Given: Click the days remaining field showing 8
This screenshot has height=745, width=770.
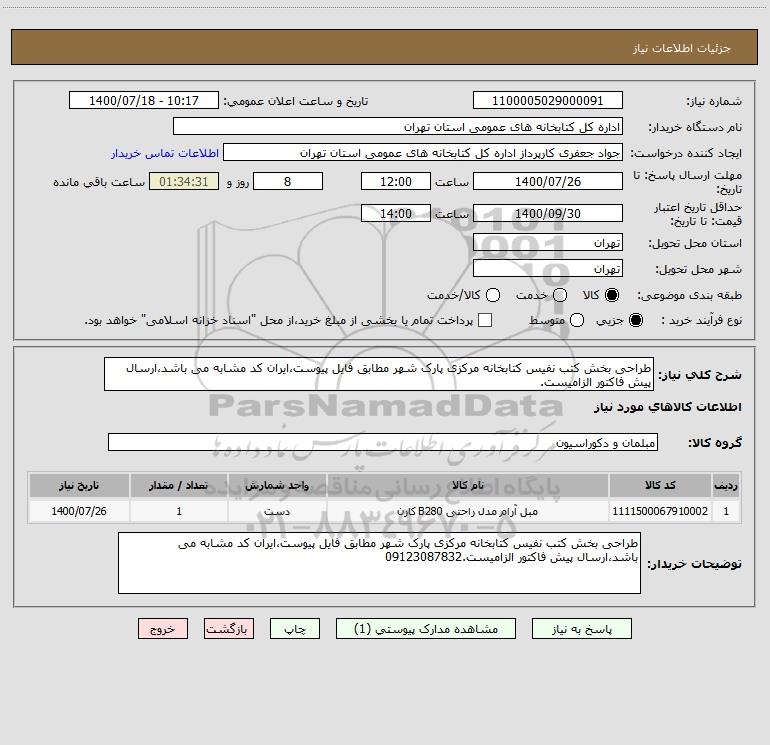Looking at the screenshot, I should (x=288, y=181).
